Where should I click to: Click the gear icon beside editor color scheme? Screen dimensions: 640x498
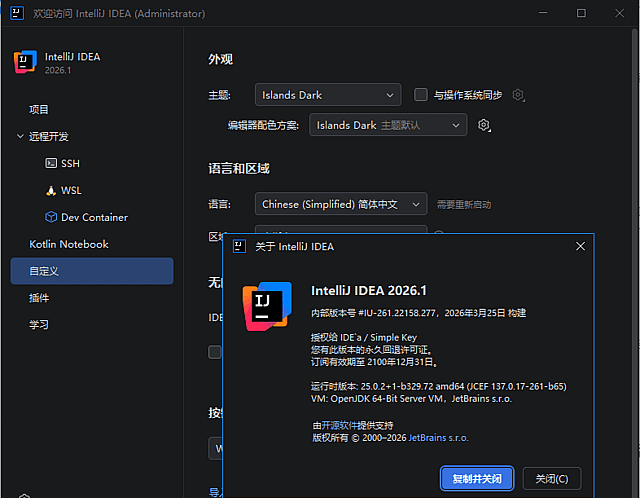[x=484, y=125]
